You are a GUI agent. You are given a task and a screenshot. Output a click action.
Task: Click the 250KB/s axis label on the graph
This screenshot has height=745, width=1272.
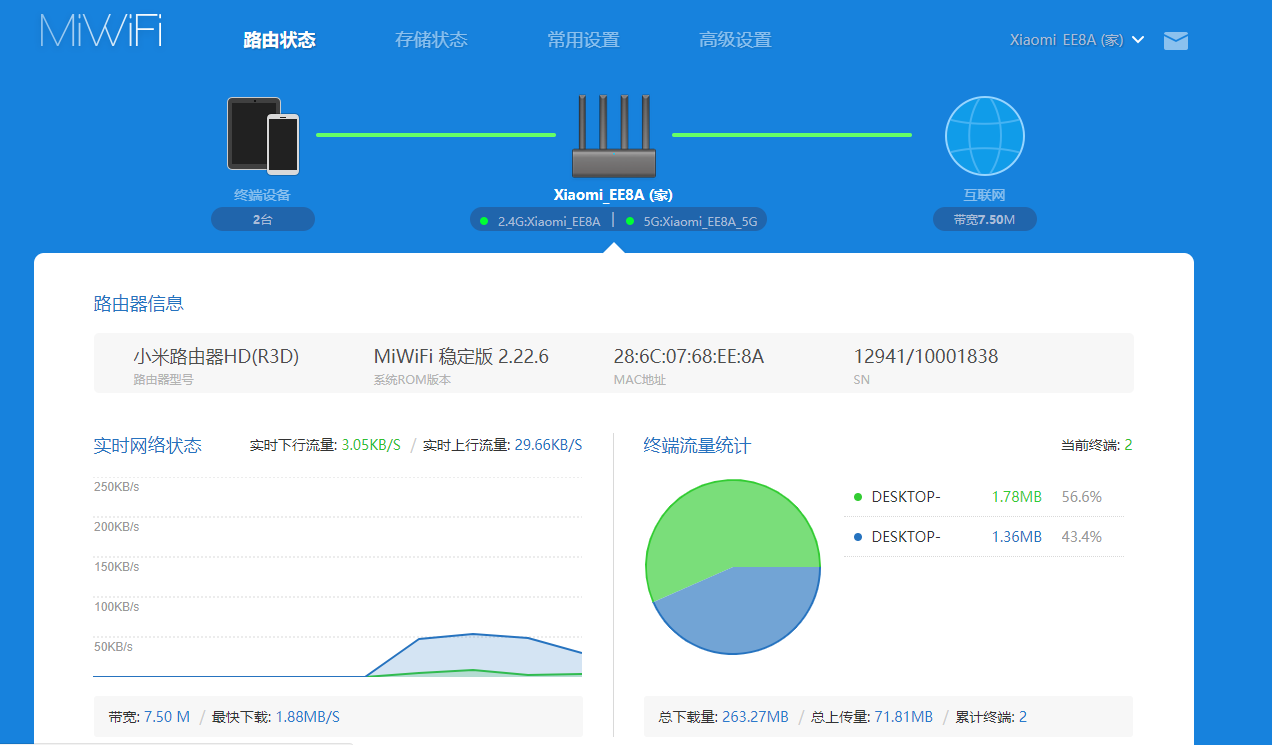[117, 487]
